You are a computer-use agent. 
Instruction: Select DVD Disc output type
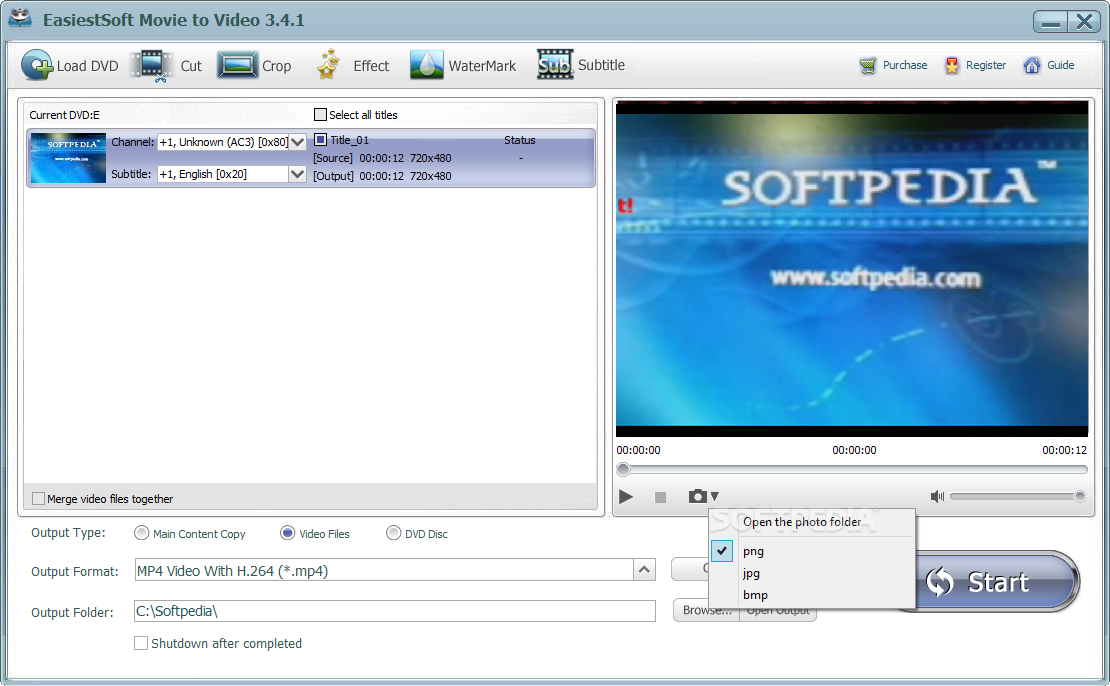point(394,533)
